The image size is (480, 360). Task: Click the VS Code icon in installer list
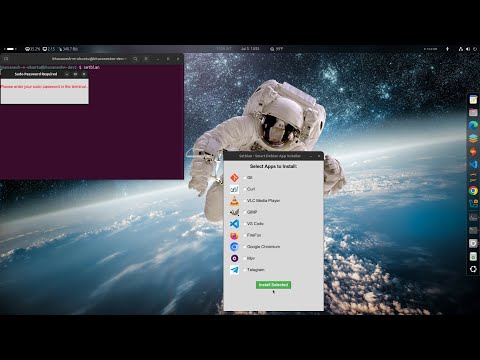coord(234,224)
